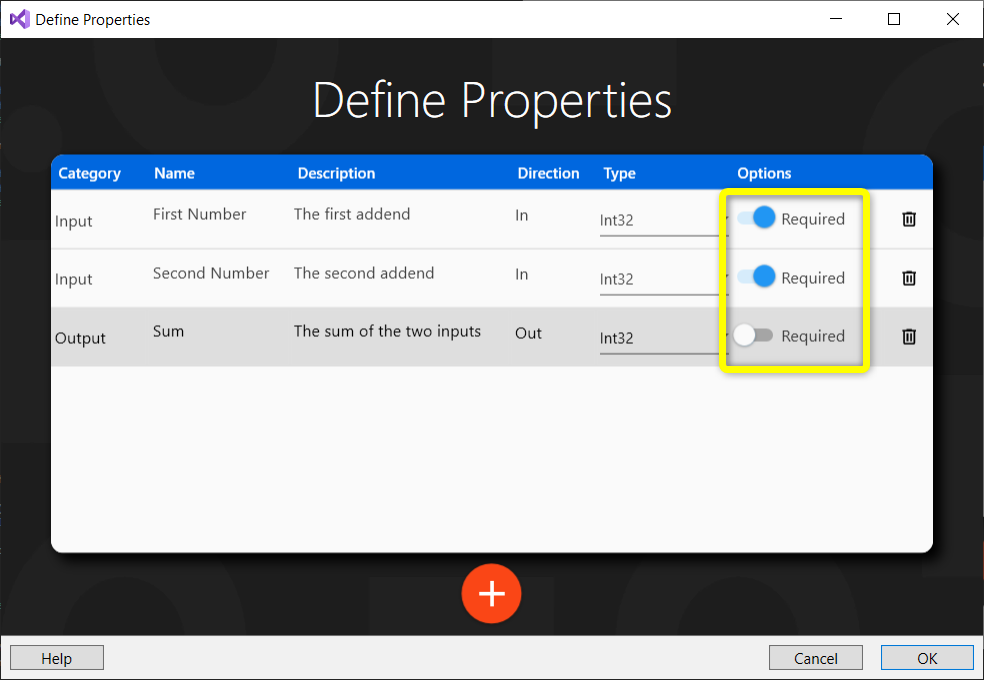Click the Visual Studio logo in the title bar
This screenshot has height=680, width=984.
[18, 18]
